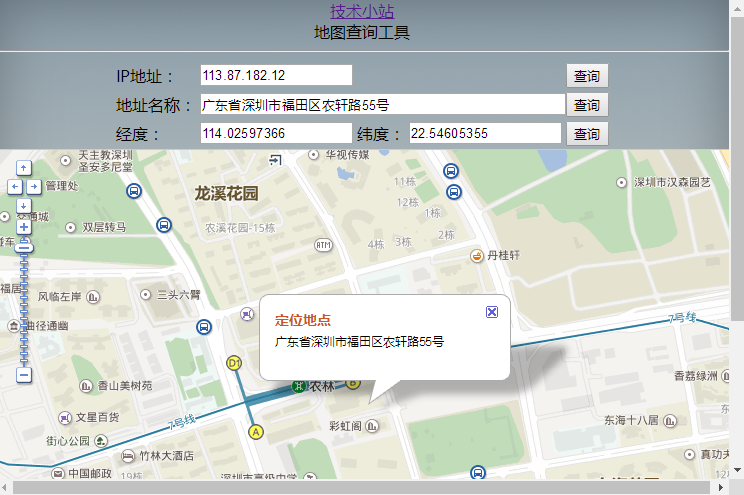Click the 龙溪花园 map label
744x495 pixels.
coord(226,194)
